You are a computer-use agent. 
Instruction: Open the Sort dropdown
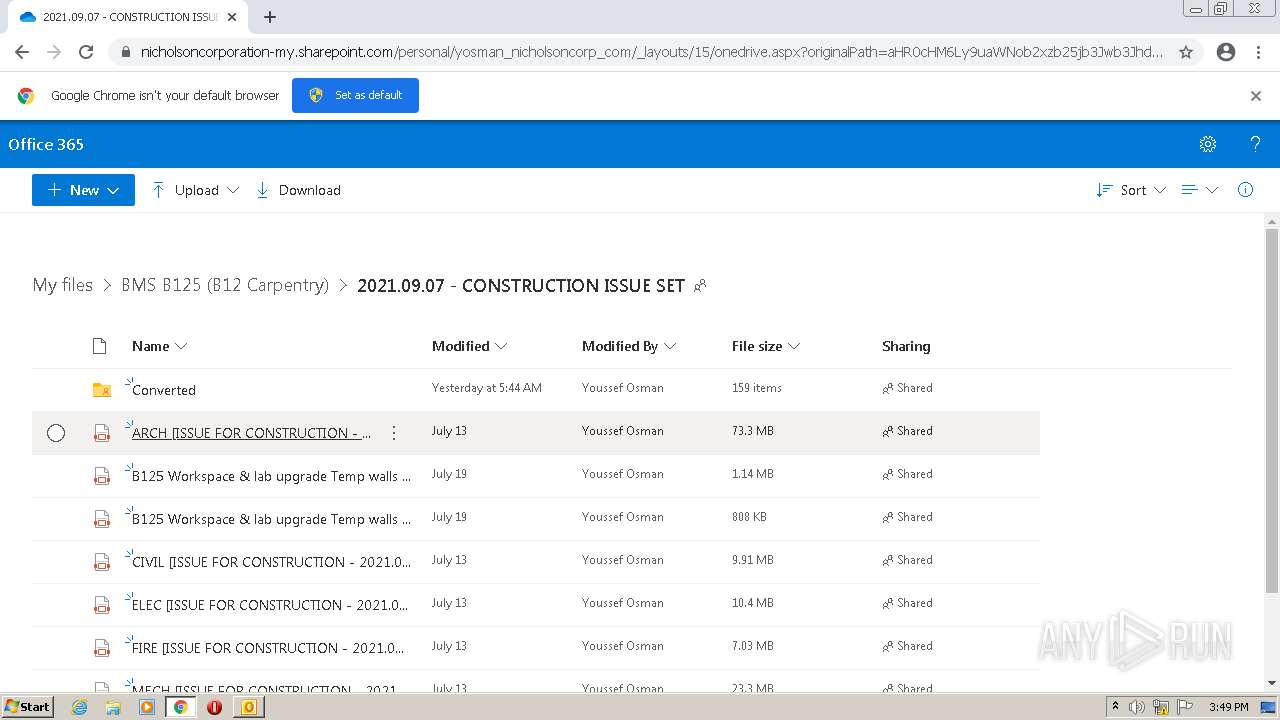[x=1131, y=190]
